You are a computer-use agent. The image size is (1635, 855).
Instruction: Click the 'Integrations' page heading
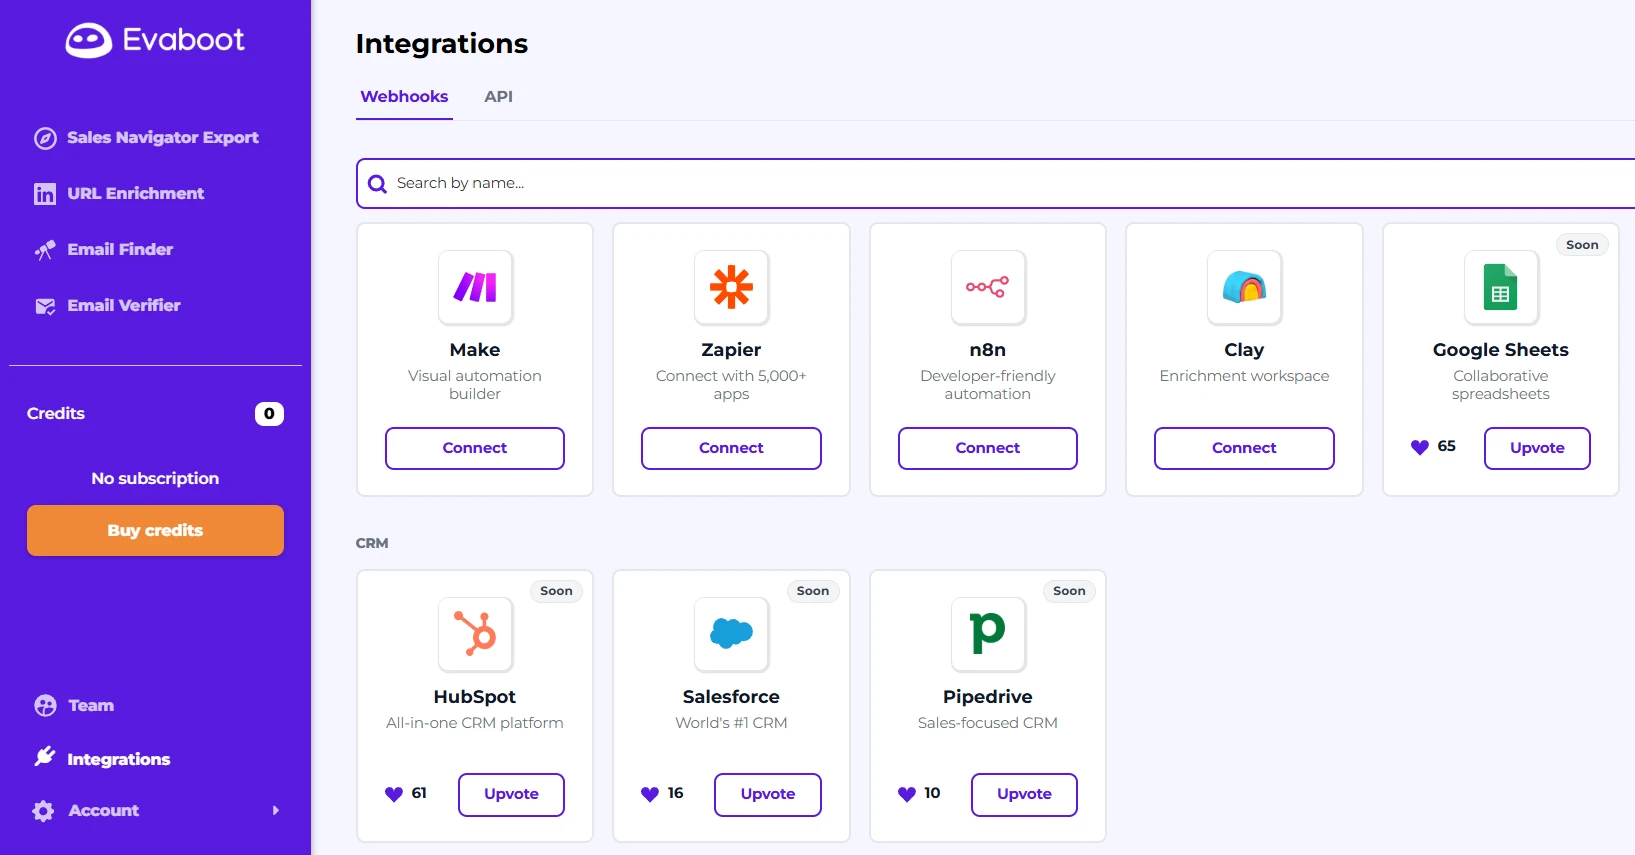pos(442,44)
